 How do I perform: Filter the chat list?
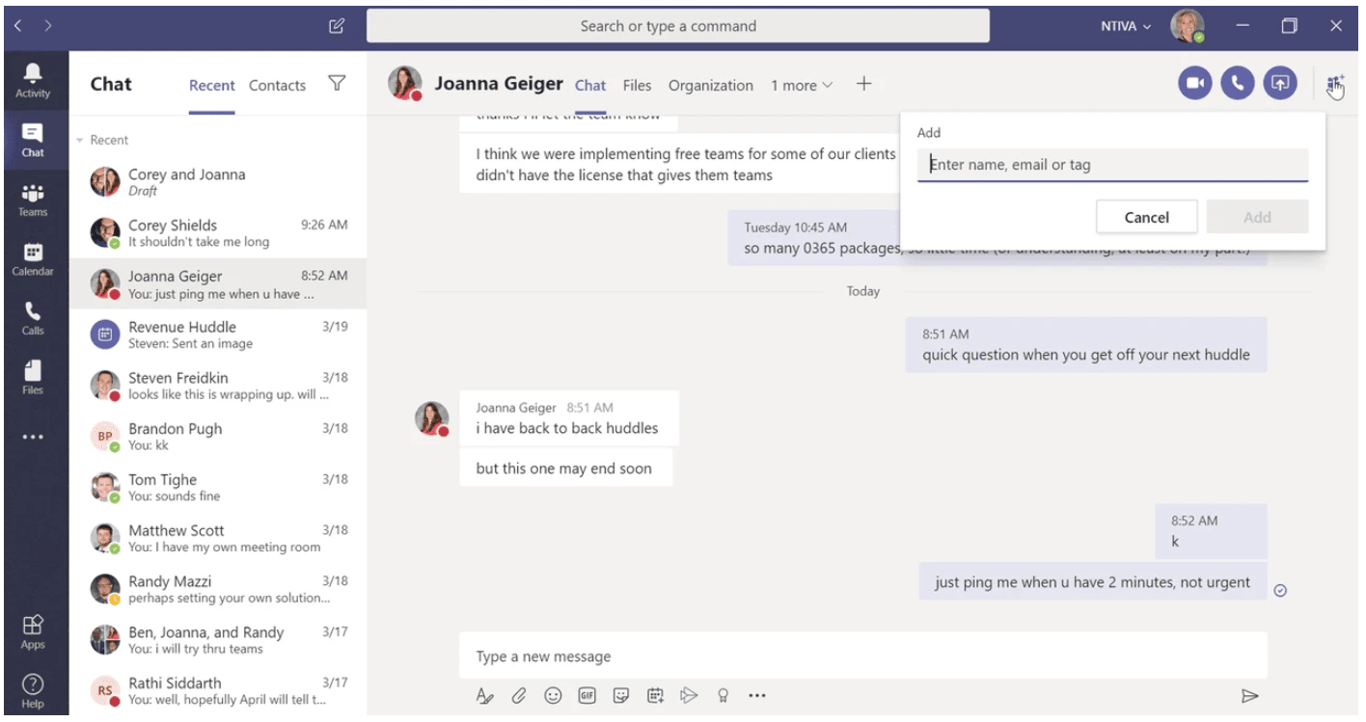pyautogui.click(x=337, y=84)
